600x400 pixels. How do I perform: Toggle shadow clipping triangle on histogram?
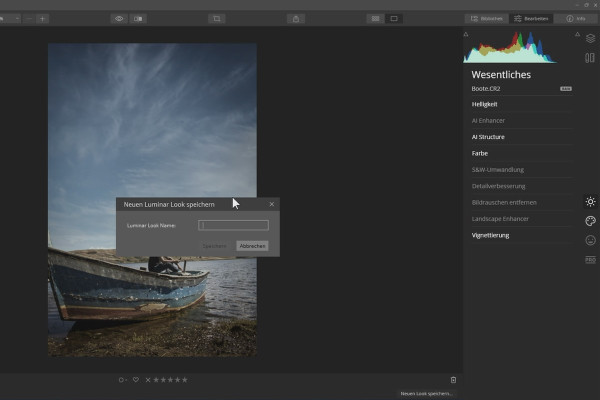click(466, 34)
